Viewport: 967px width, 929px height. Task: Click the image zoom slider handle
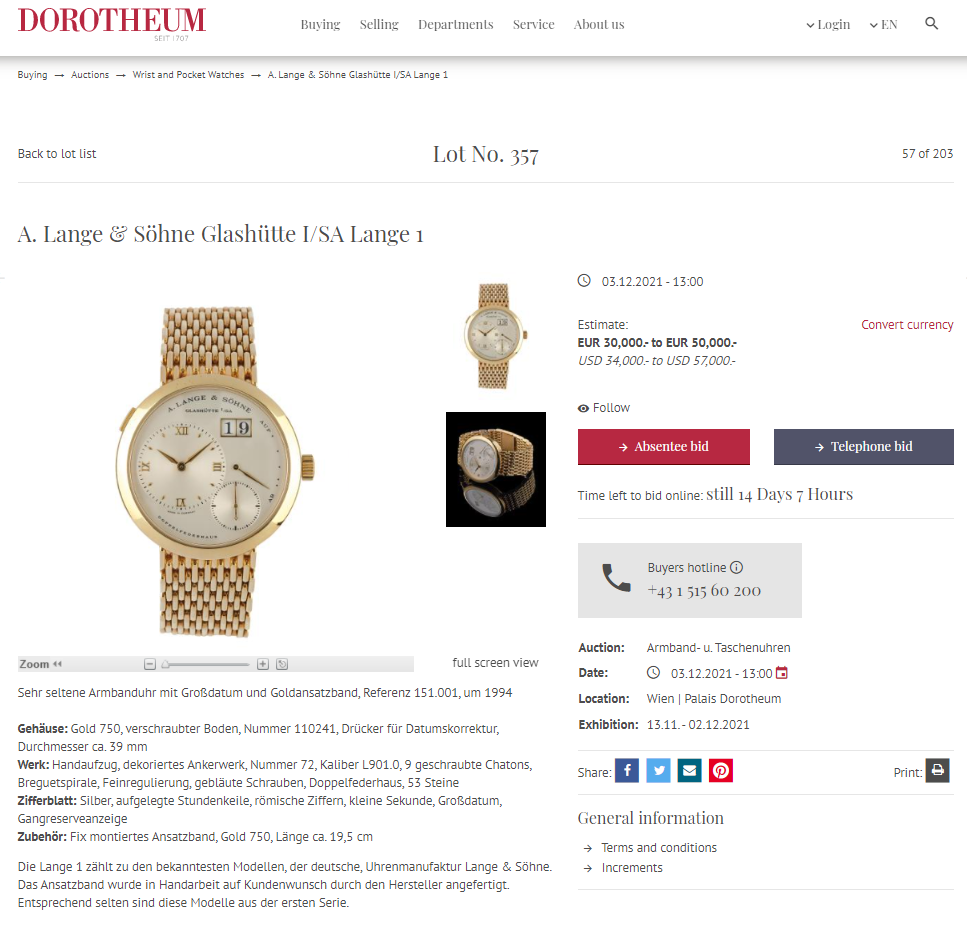[x=165, y=664]
